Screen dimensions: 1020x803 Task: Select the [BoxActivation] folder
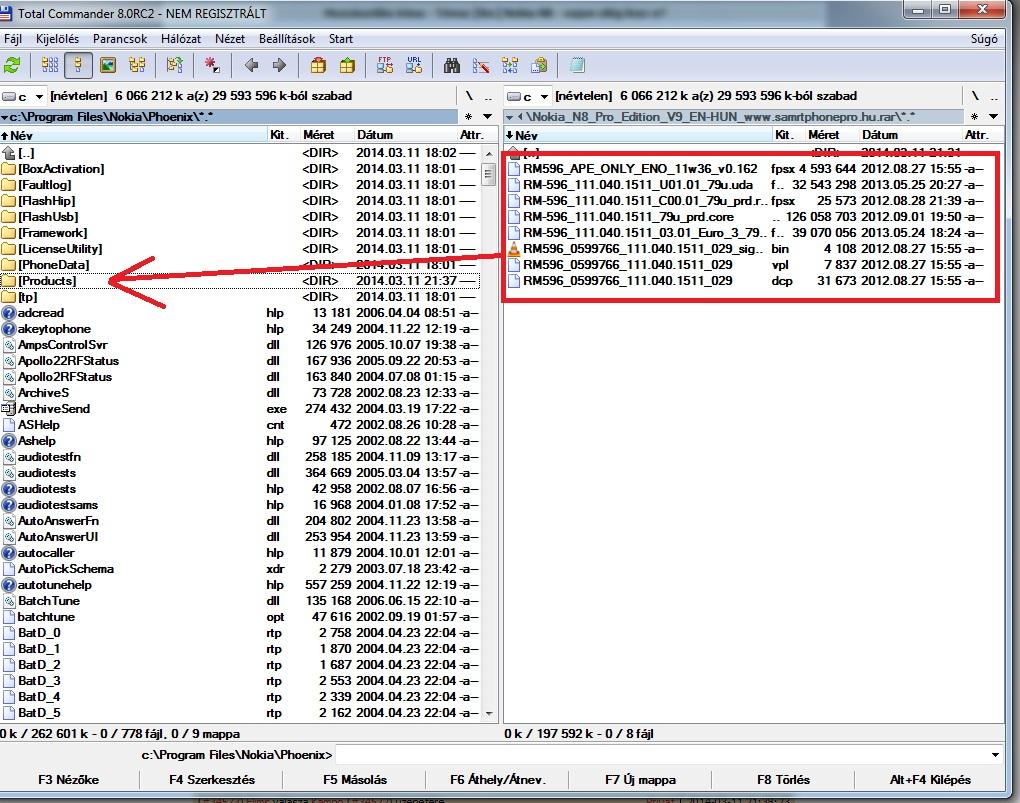coord(239,169)
